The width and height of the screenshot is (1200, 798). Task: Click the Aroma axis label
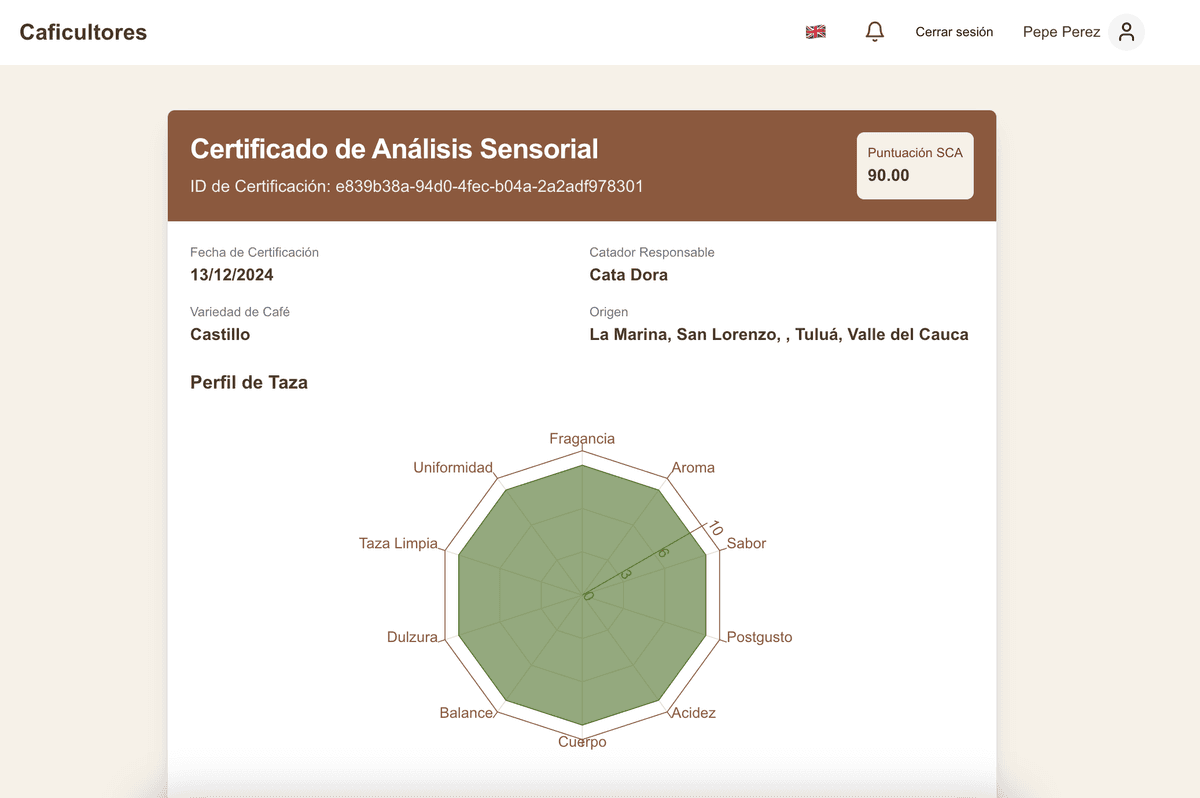[x=692, y=468]
